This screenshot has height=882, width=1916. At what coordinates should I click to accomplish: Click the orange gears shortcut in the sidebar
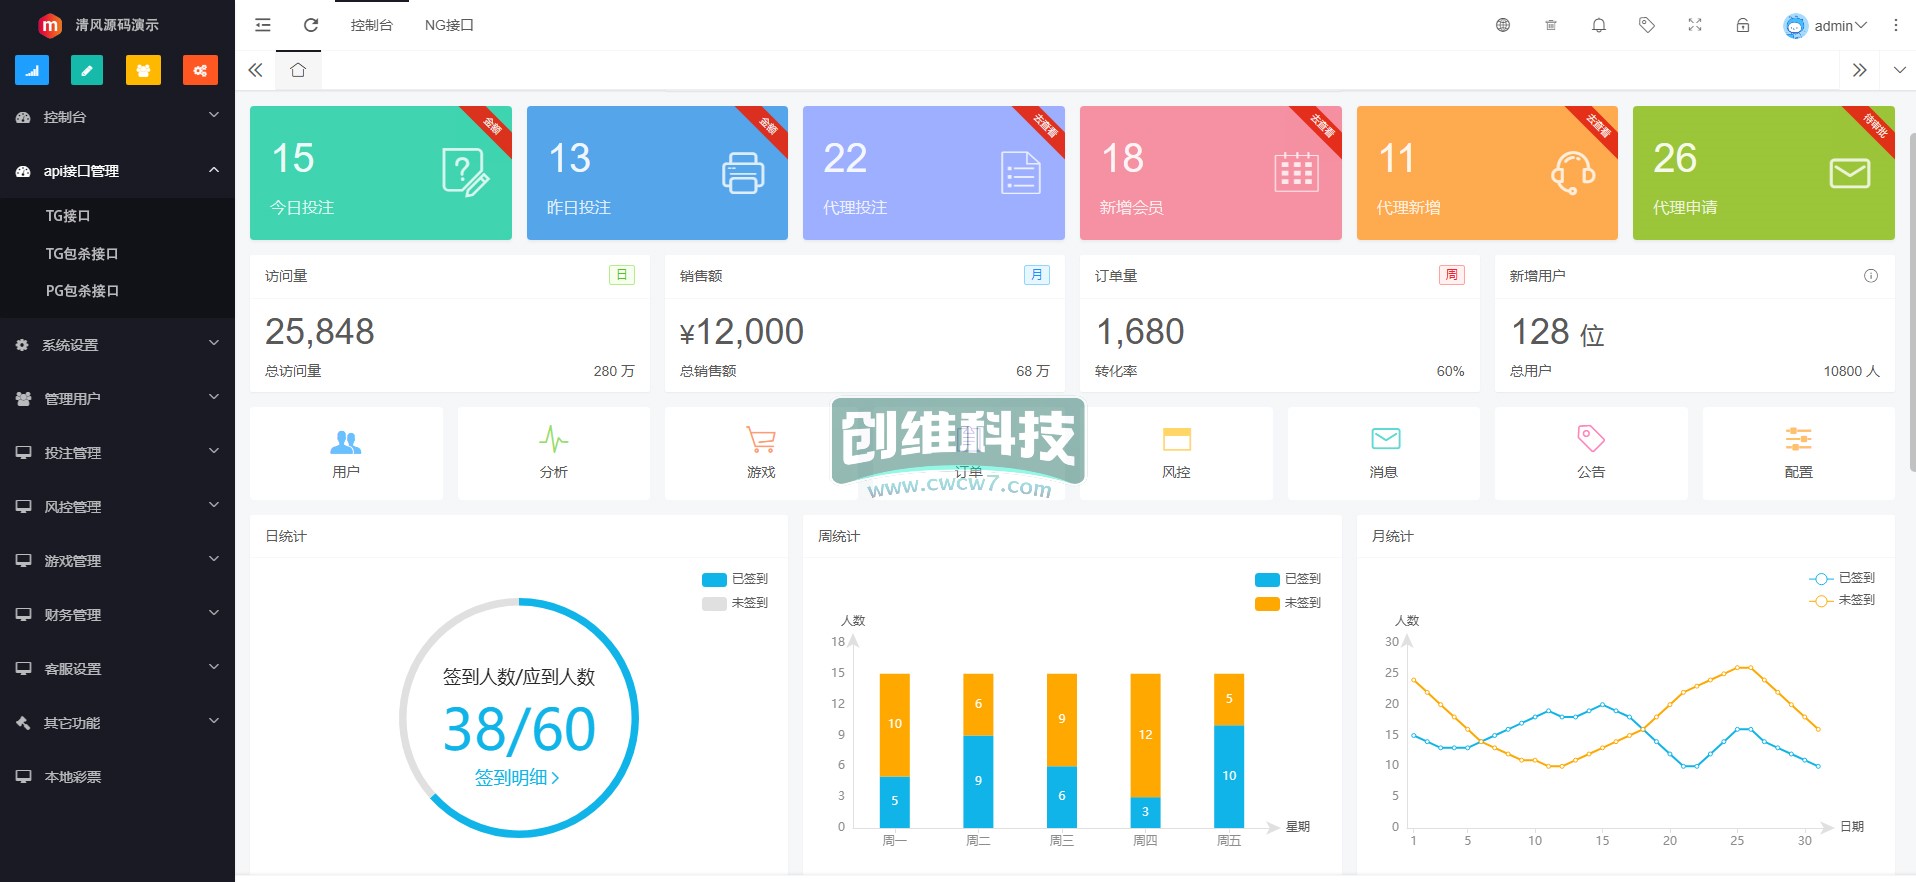pyautogui.click(x=200, y=70)
